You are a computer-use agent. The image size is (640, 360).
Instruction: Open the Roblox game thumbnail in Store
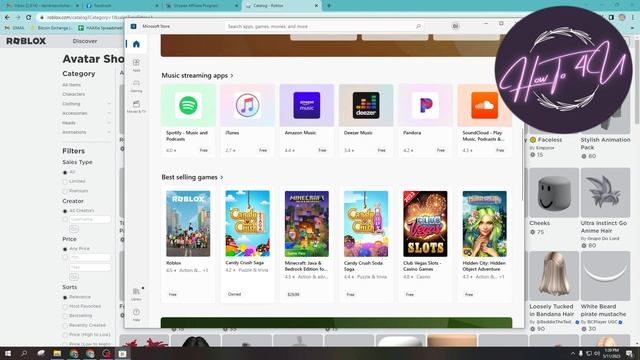(x=188, y=223)
